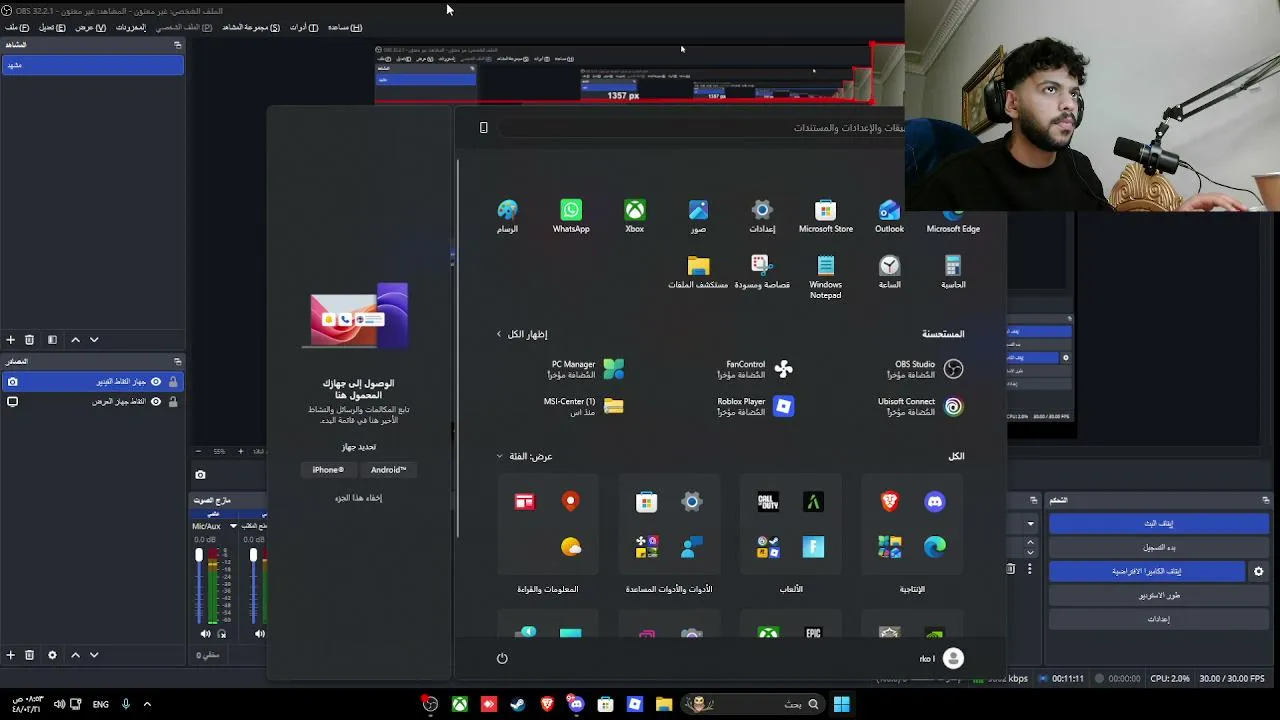The image size is (1280, 720).
Task: Open the ملف (File) menu
Action: point(17,27)
